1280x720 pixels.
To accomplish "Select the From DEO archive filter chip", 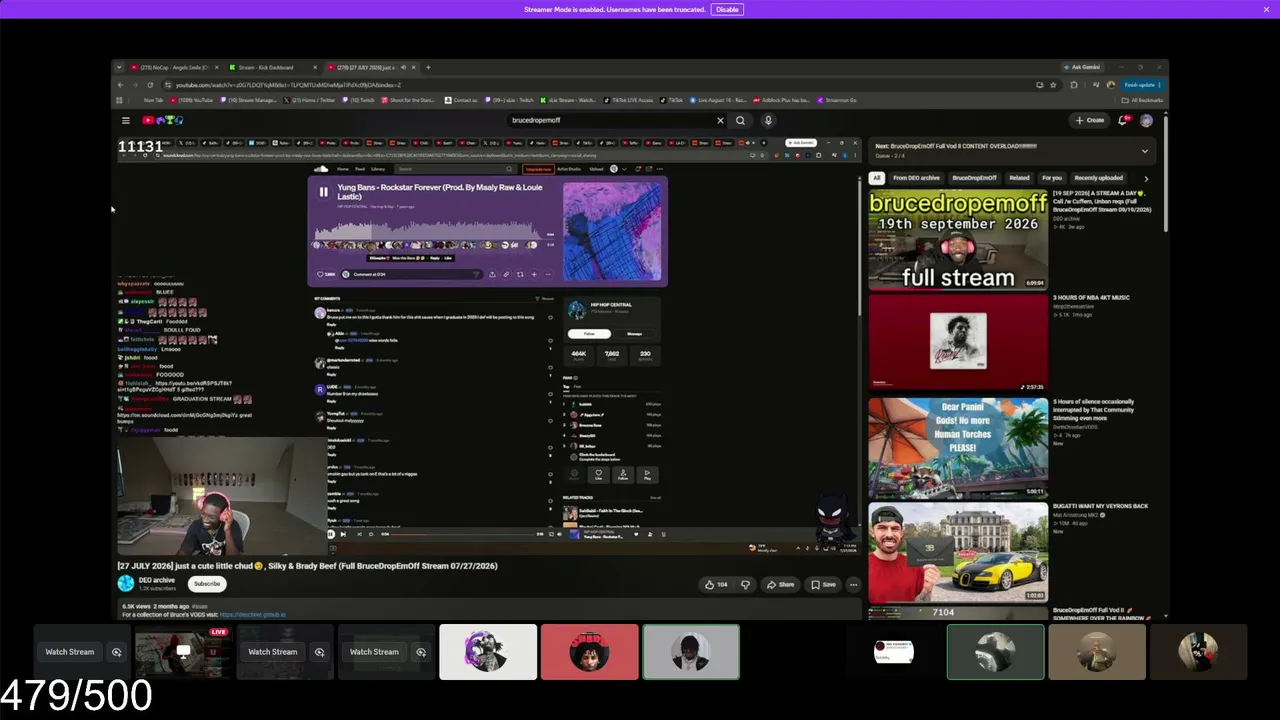I will (916, 178).
